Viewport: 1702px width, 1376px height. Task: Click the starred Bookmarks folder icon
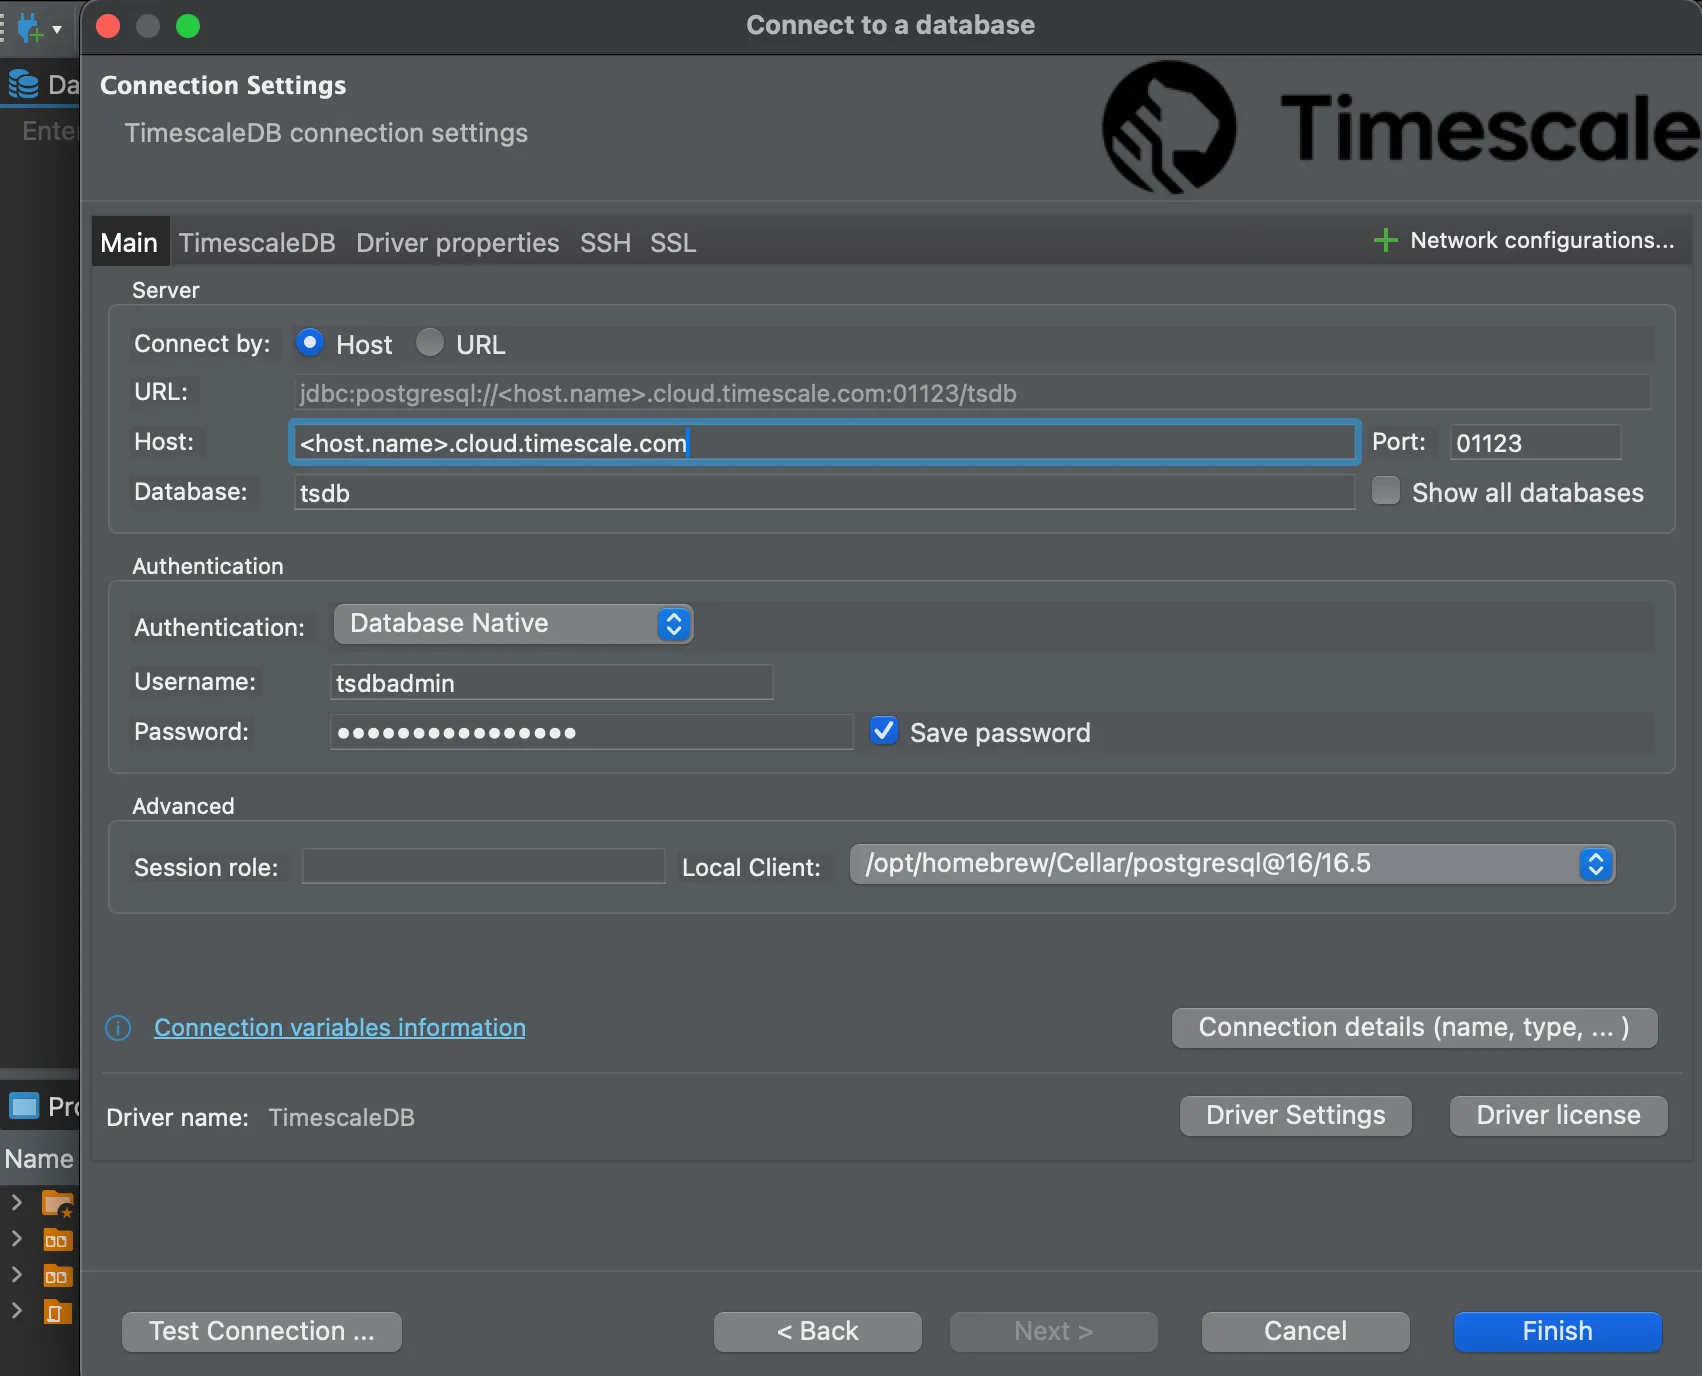click(57, 1203)
